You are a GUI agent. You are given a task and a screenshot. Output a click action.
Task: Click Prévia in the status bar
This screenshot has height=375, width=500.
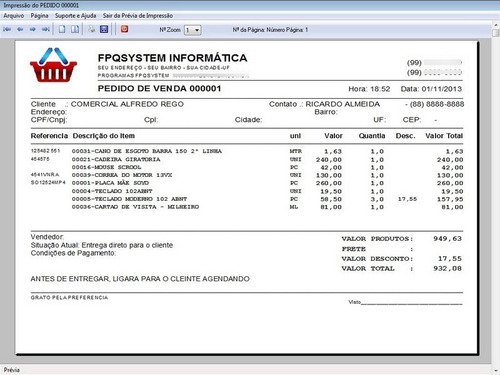(12, 370)
